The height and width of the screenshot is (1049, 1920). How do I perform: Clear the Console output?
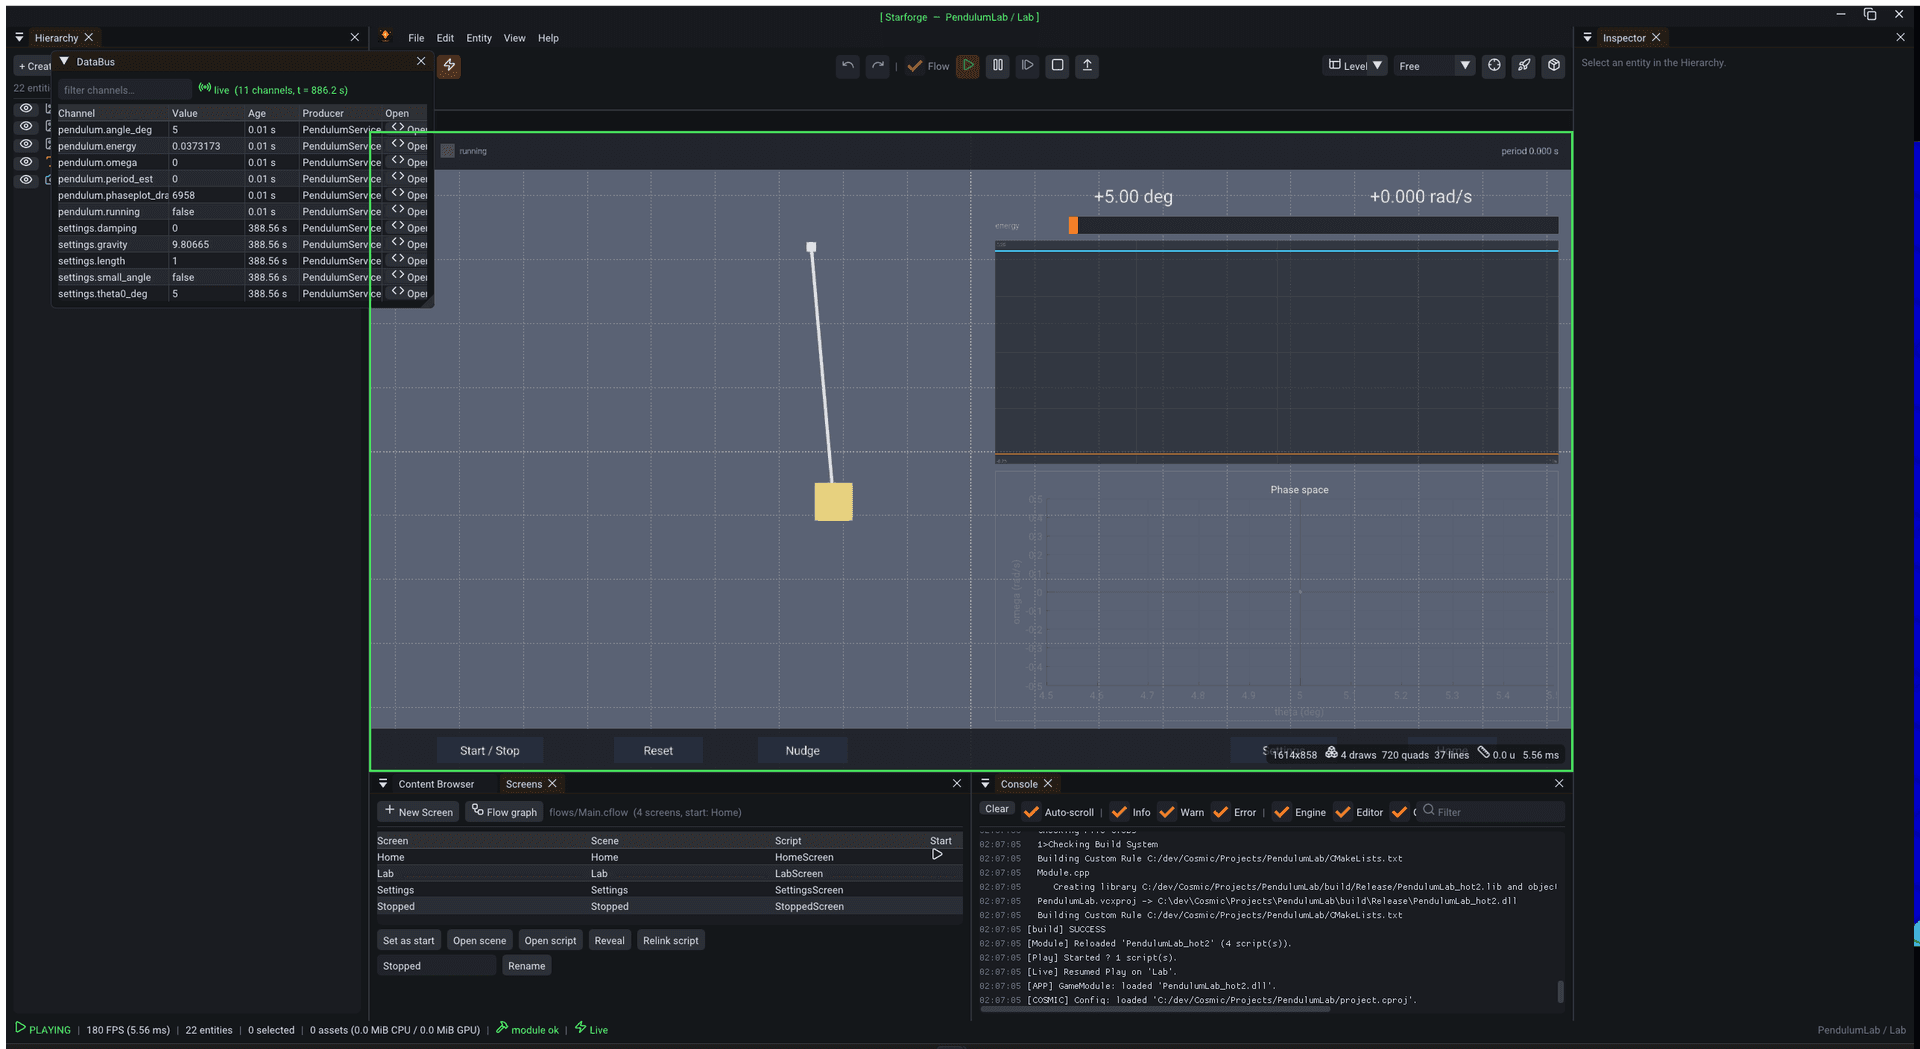(997, 809)
